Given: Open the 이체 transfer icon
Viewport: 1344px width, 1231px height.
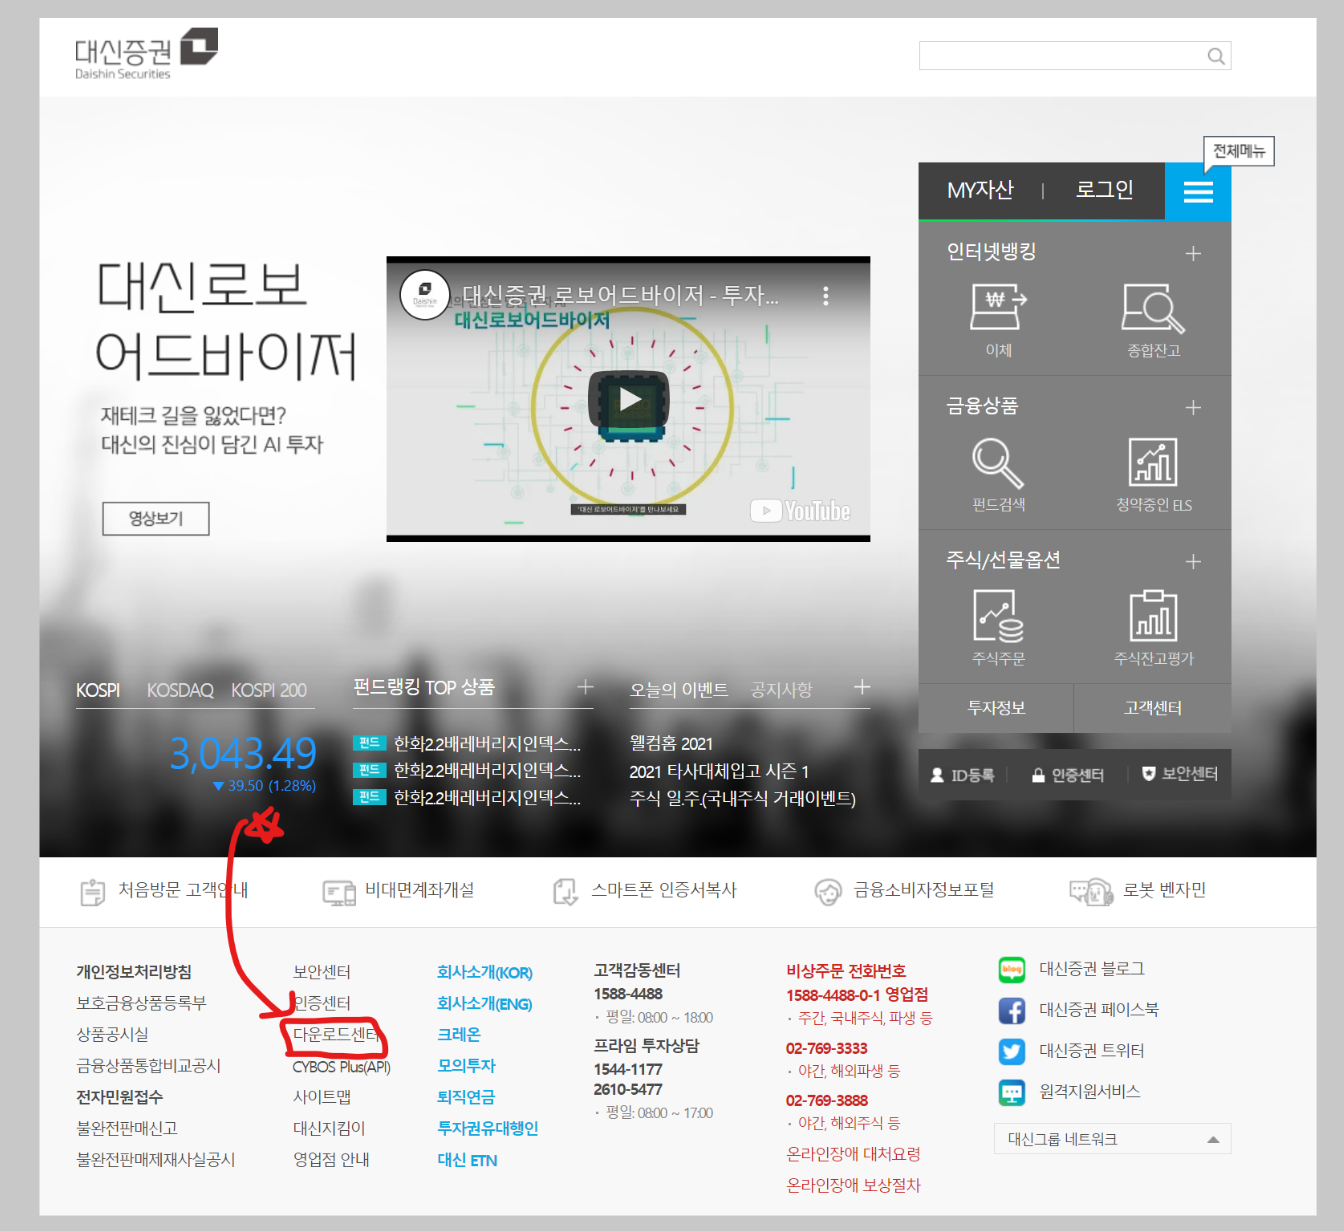Looking at the screenshot, I should (998, 308).
